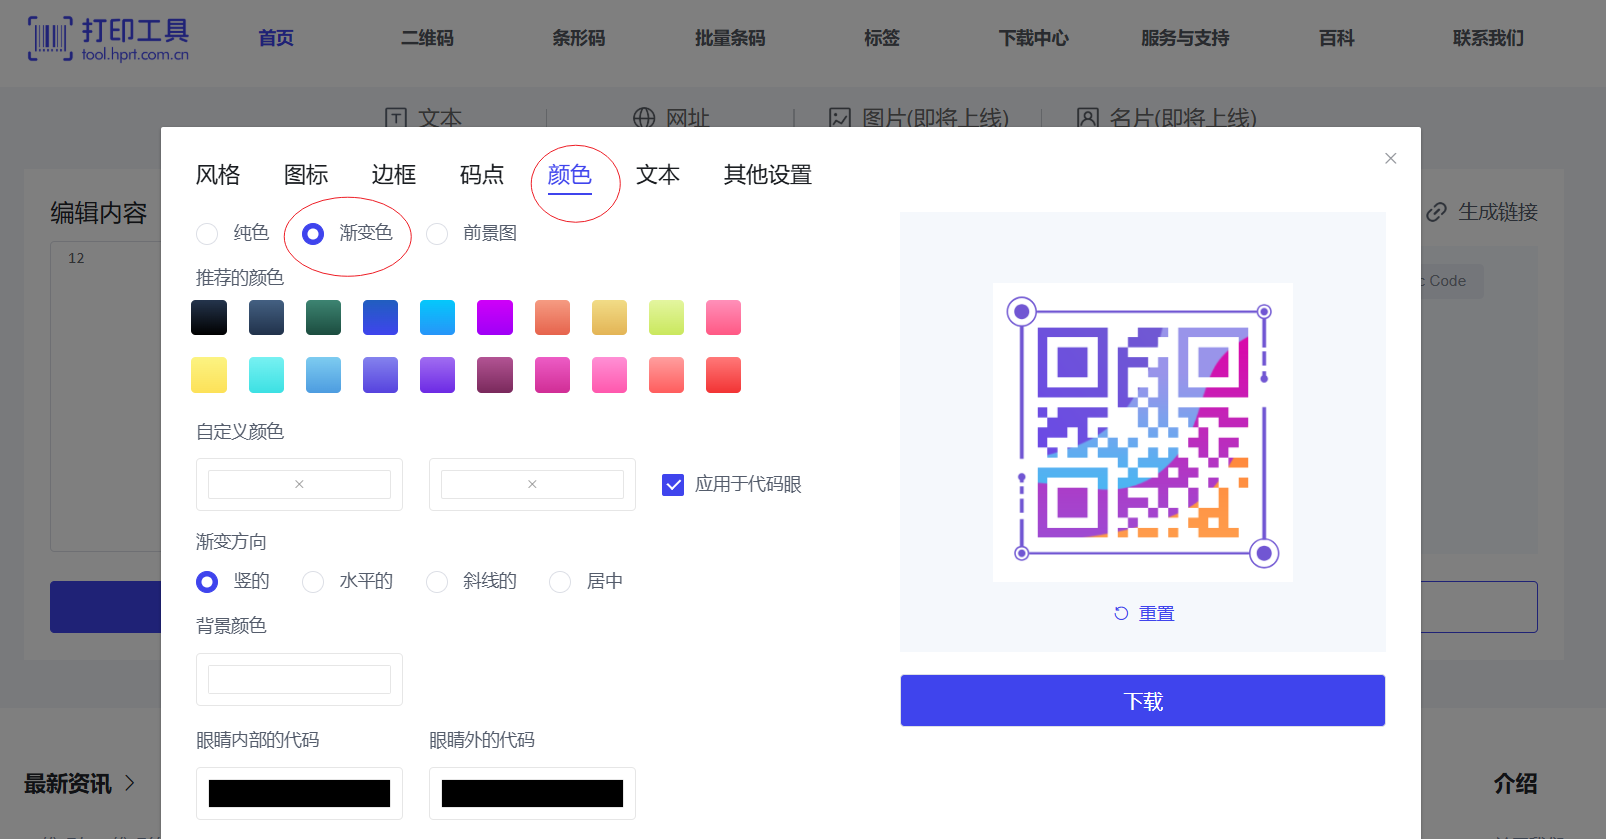The width and height of the screenshot is (1606, 839).
Task: Go to 首页 in top navigation
Action: [276, 38]
